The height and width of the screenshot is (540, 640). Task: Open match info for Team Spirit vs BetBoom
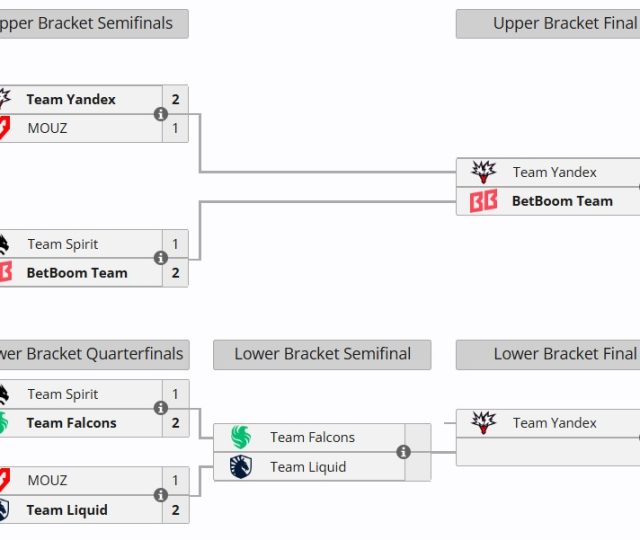click(x=161, y=258)
